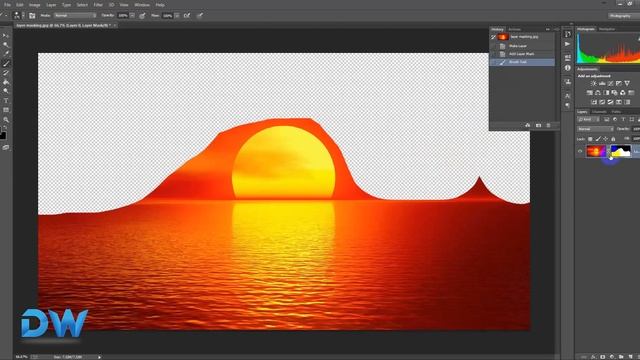
Task: Click the Selective Color adjustment icon
Action: [x=619, y=102]
